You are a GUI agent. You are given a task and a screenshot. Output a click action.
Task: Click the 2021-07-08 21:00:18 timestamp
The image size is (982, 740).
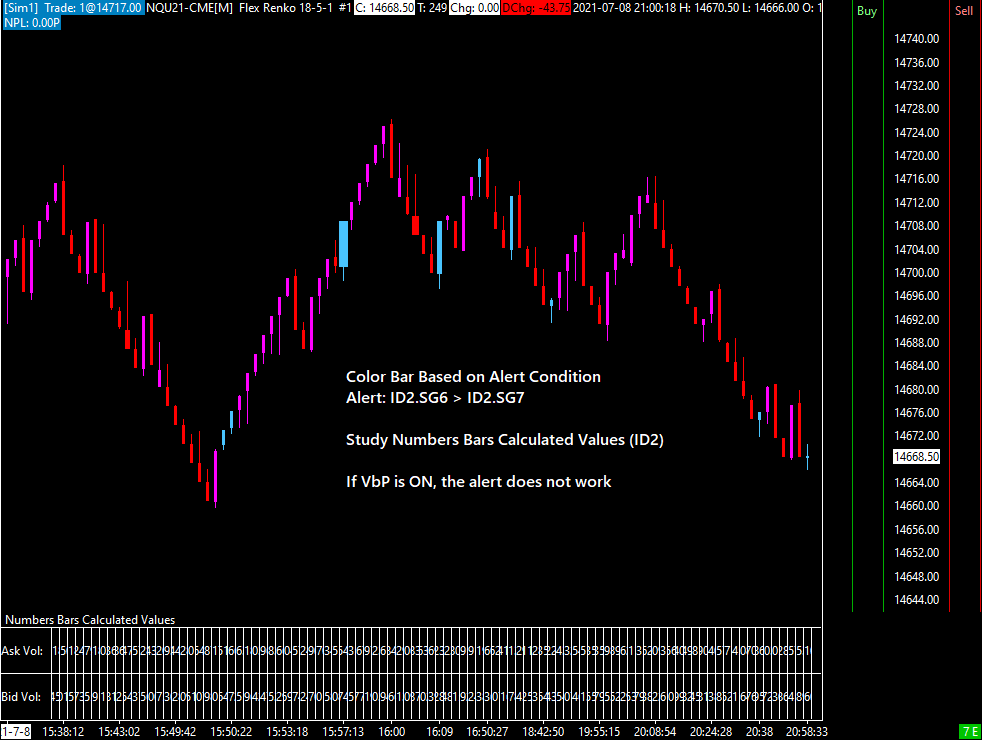point(624,8)
